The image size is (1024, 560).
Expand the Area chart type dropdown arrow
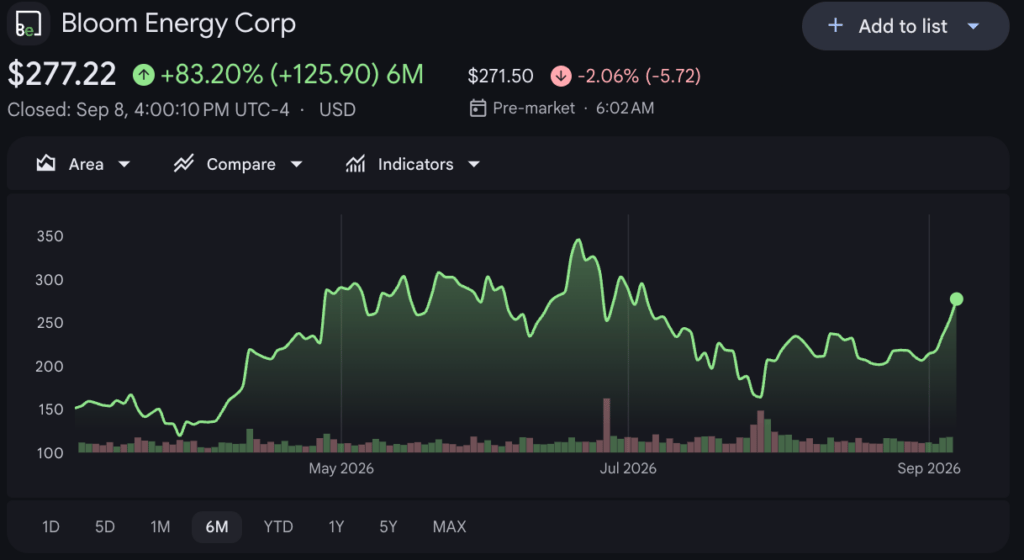[124, 164]
